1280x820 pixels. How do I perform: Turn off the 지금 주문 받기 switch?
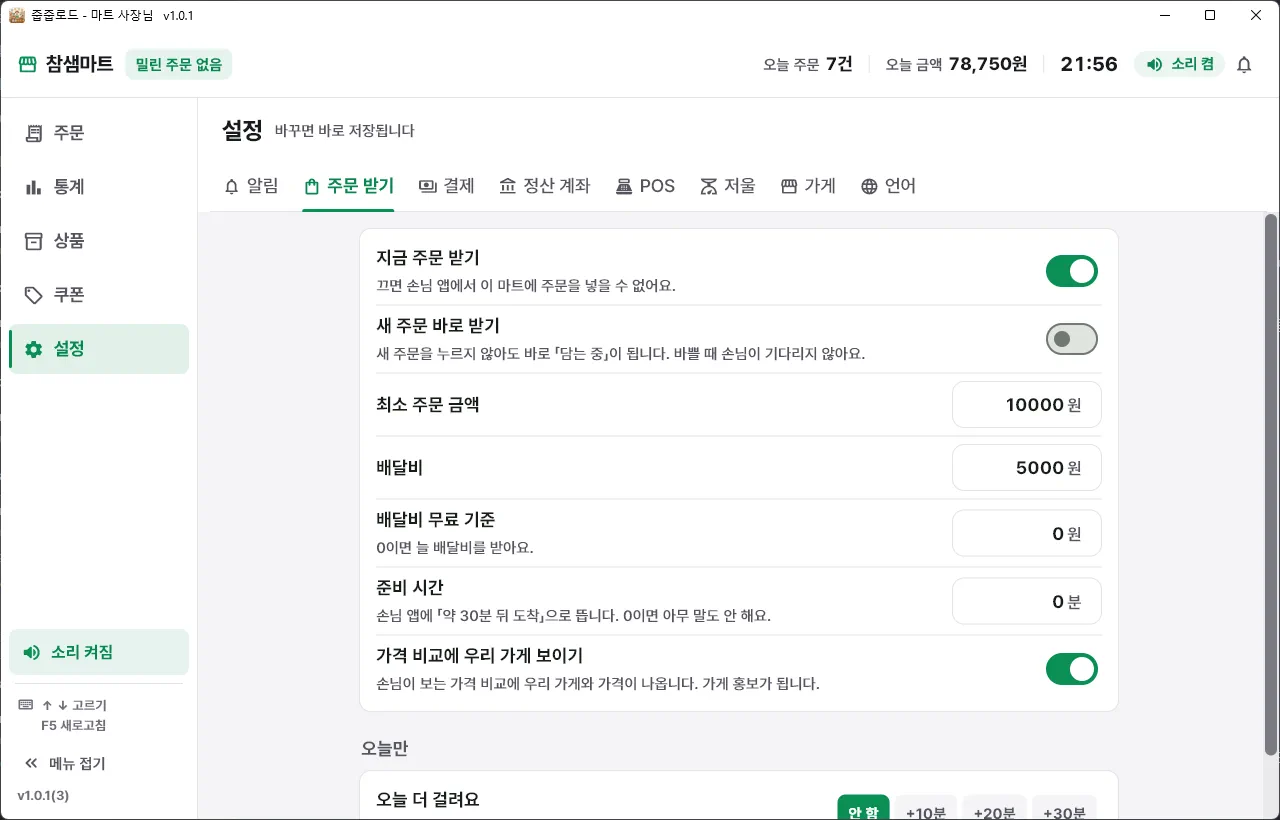tap(1072, 271)
